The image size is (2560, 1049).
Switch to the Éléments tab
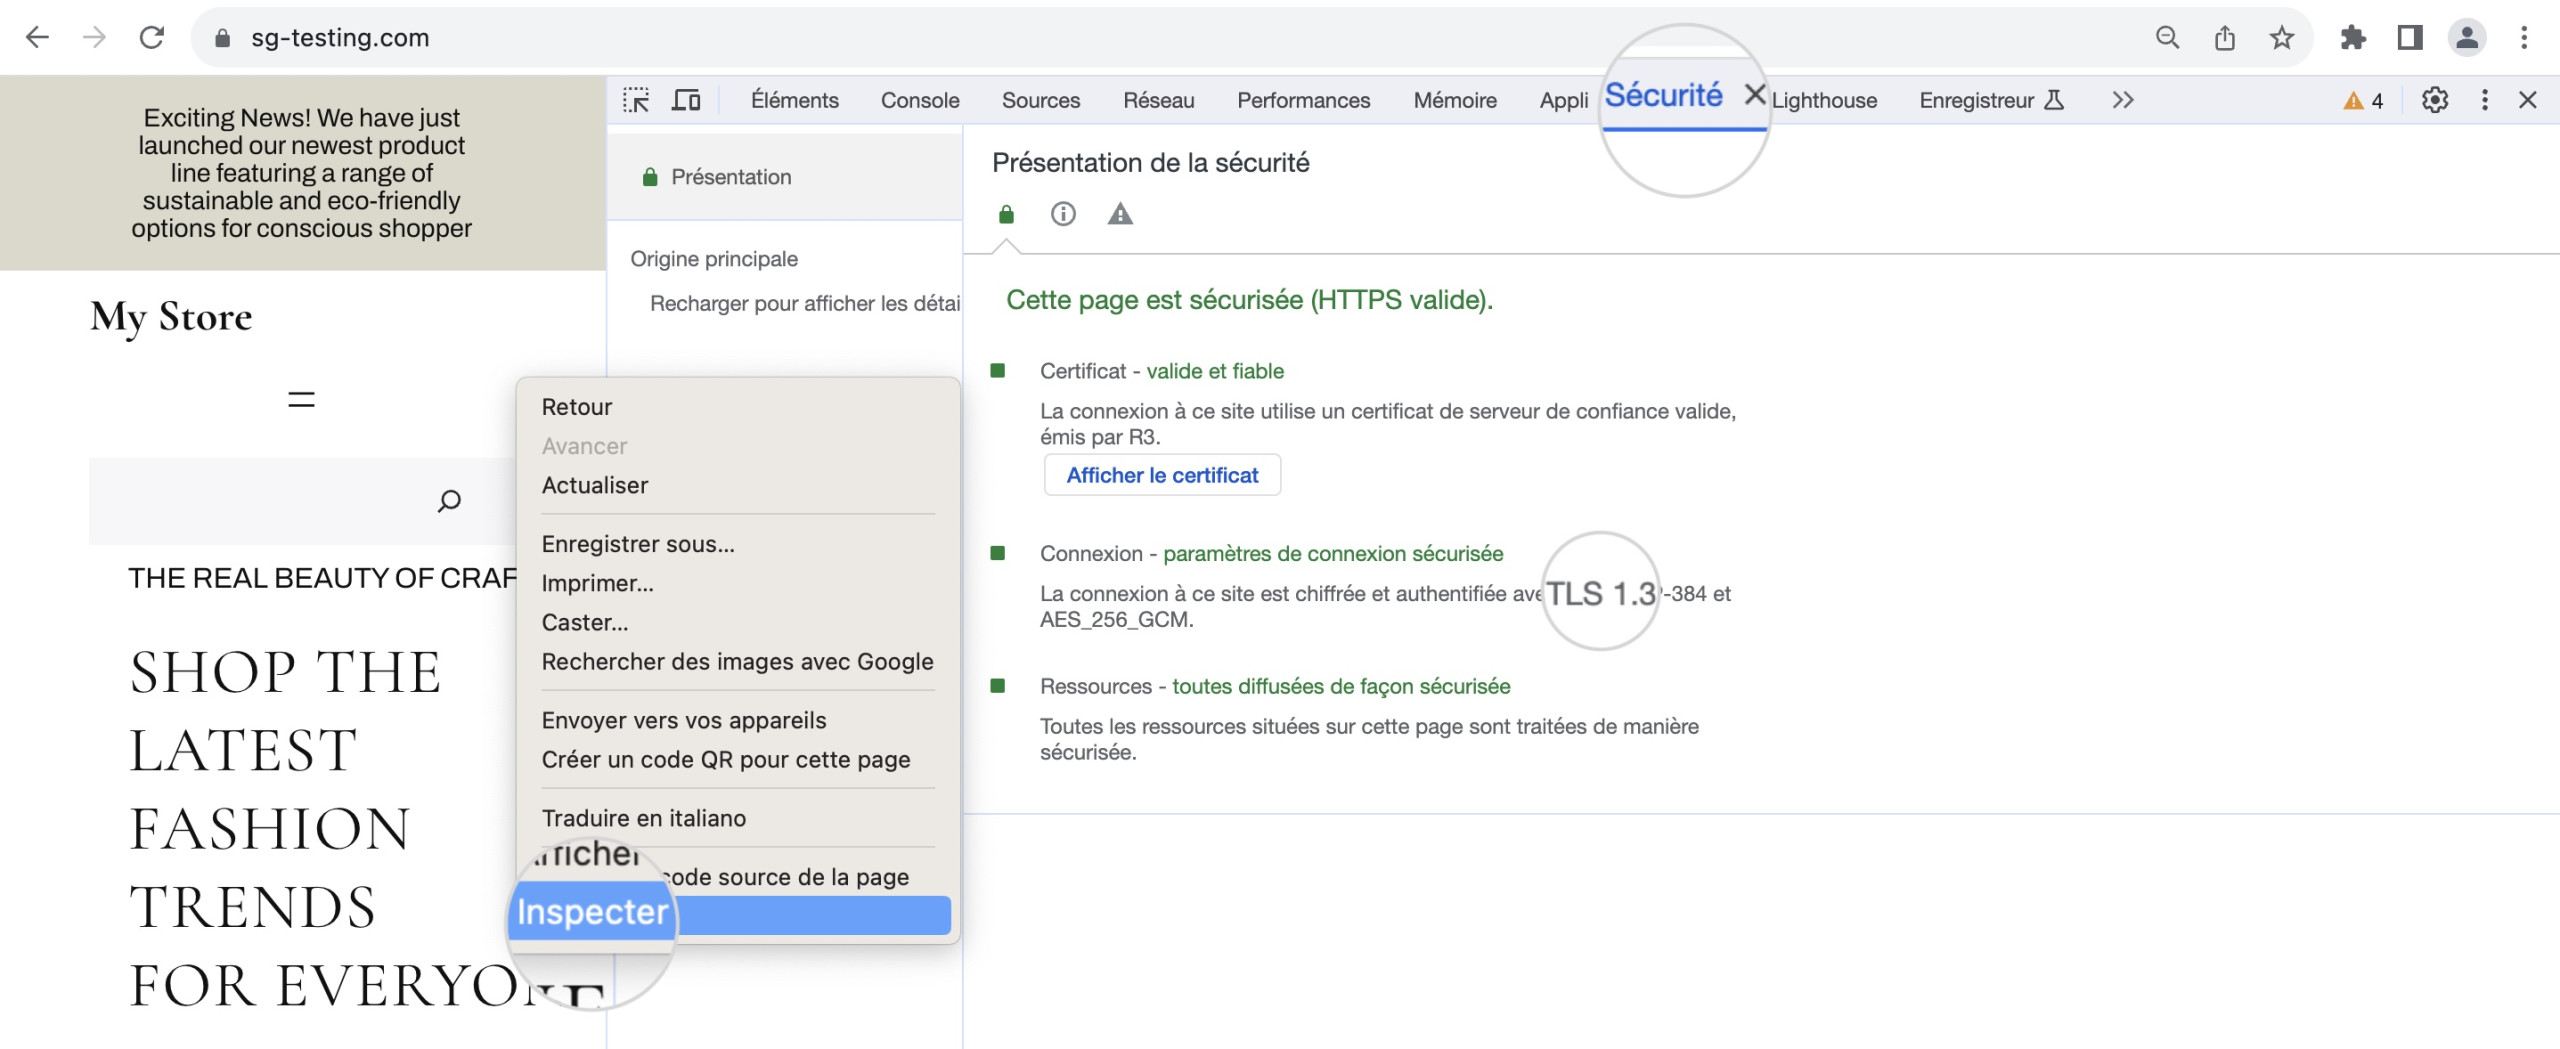pos(795,100)
